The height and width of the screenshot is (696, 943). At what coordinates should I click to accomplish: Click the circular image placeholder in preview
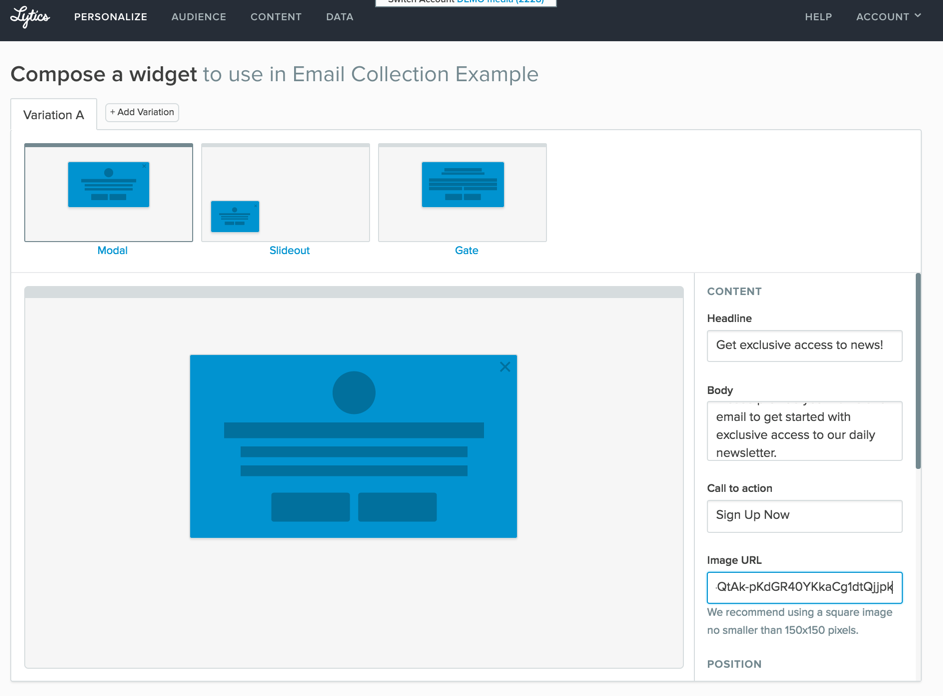(x=354, y=393)
